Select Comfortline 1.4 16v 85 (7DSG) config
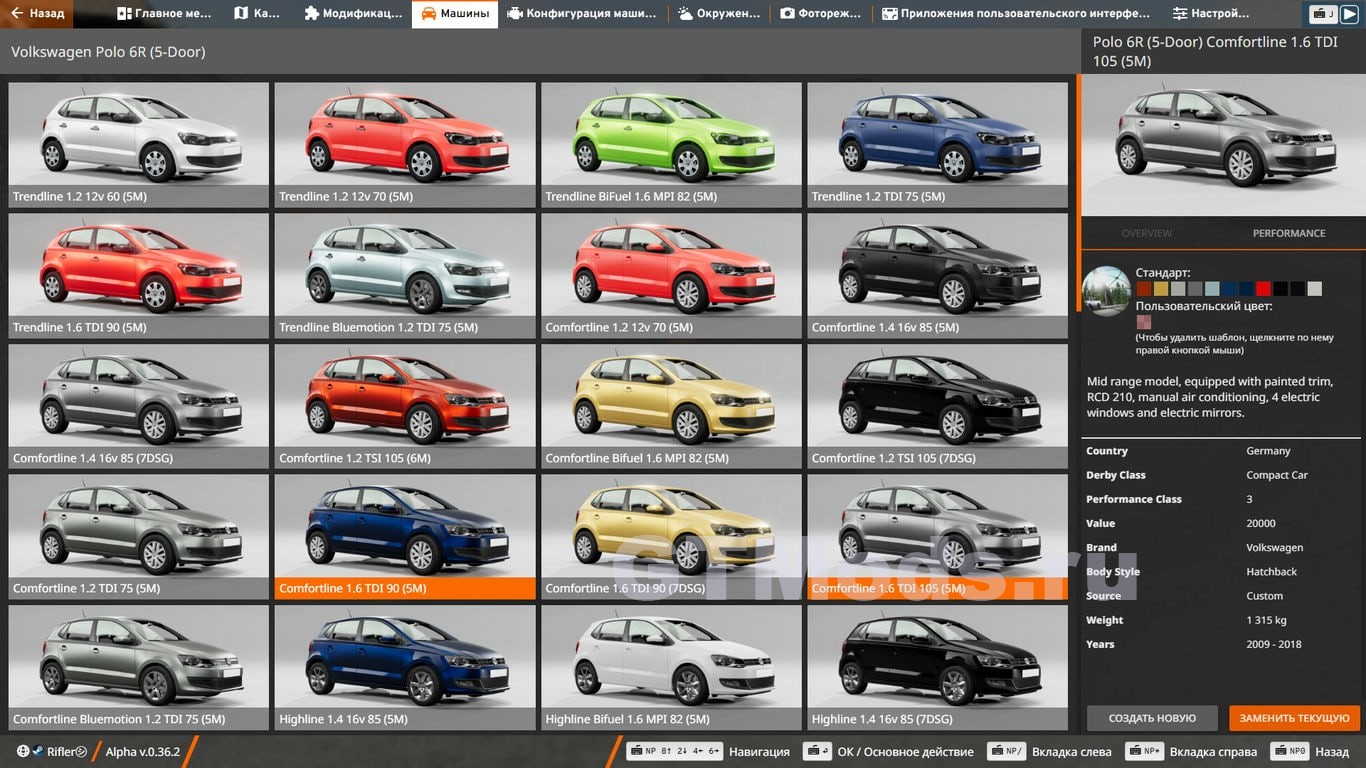Viewport: 1366px width, 768px height. (x=139, y=406)
